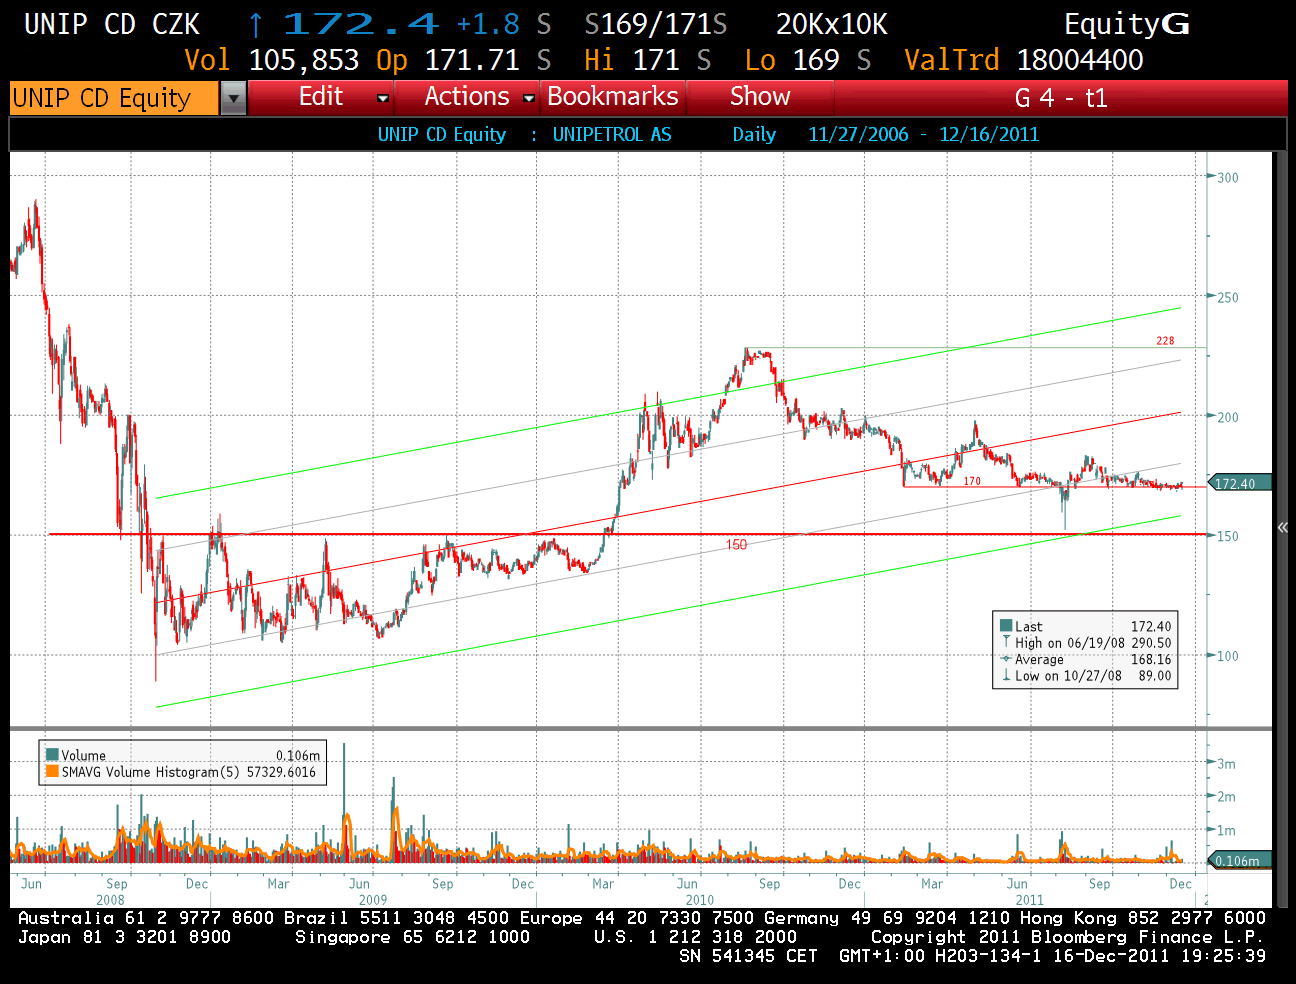Click the 20Kx10K size quote
The height and width of the screenshot is (984, 1296).
click(x=832, y=24)
